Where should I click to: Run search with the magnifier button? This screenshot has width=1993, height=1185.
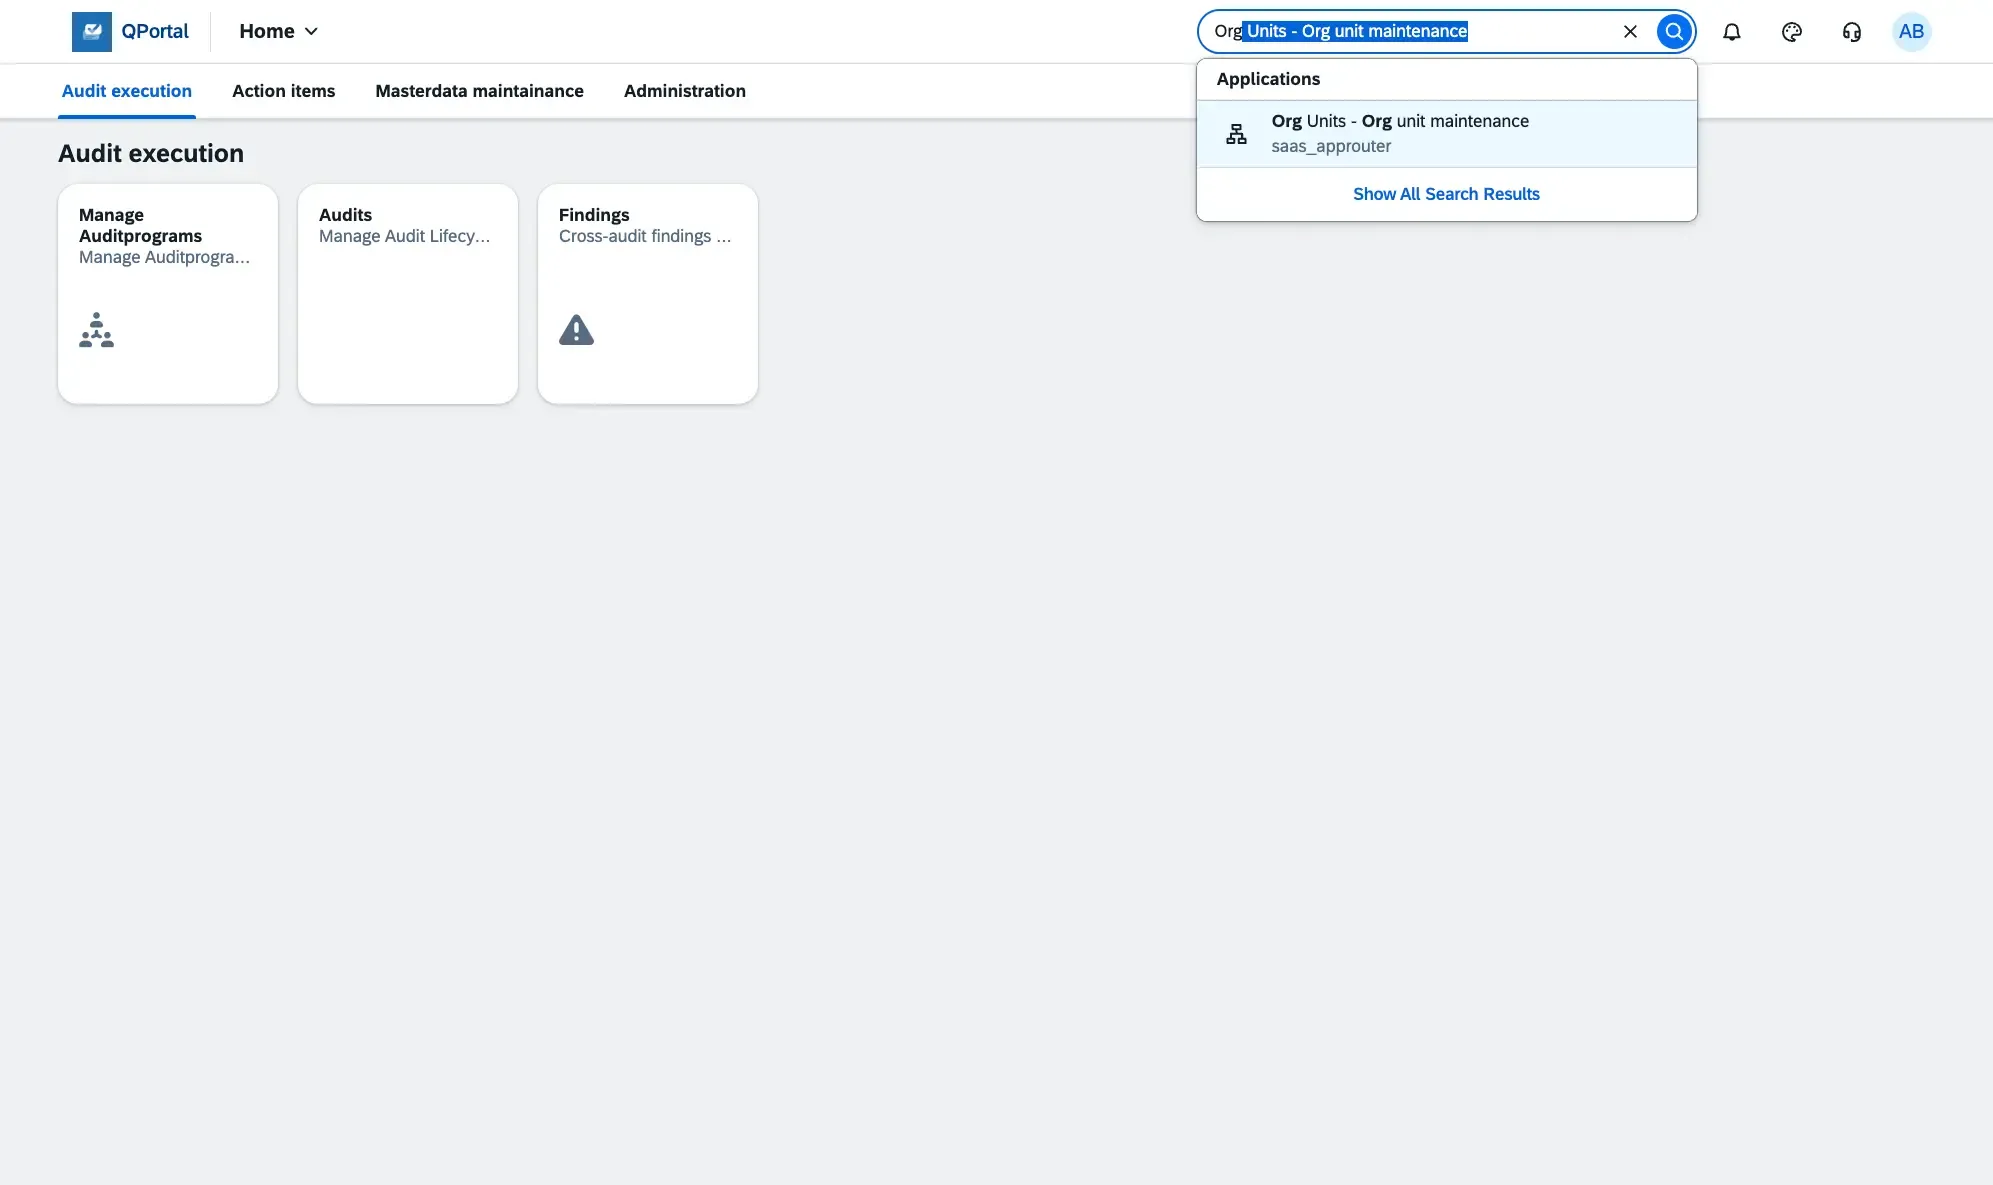(x=1674, y=31)
